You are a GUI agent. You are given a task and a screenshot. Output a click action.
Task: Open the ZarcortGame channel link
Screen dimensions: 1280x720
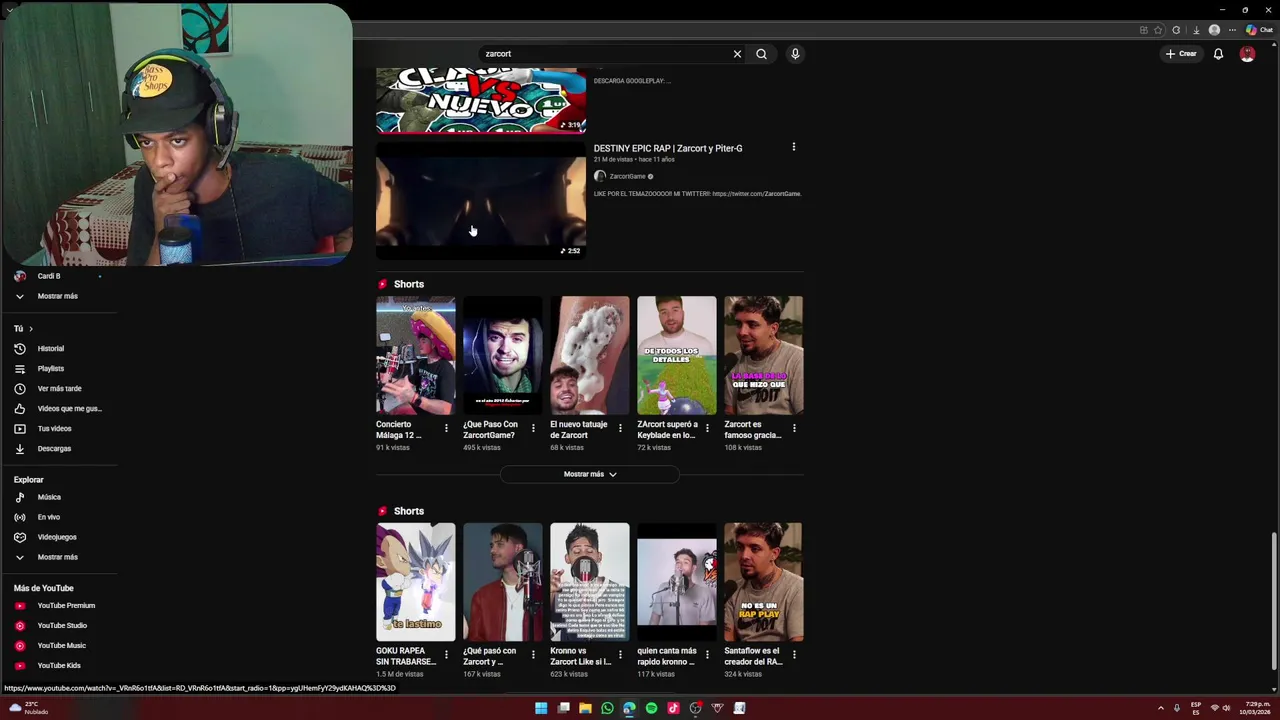coord(627,176)
